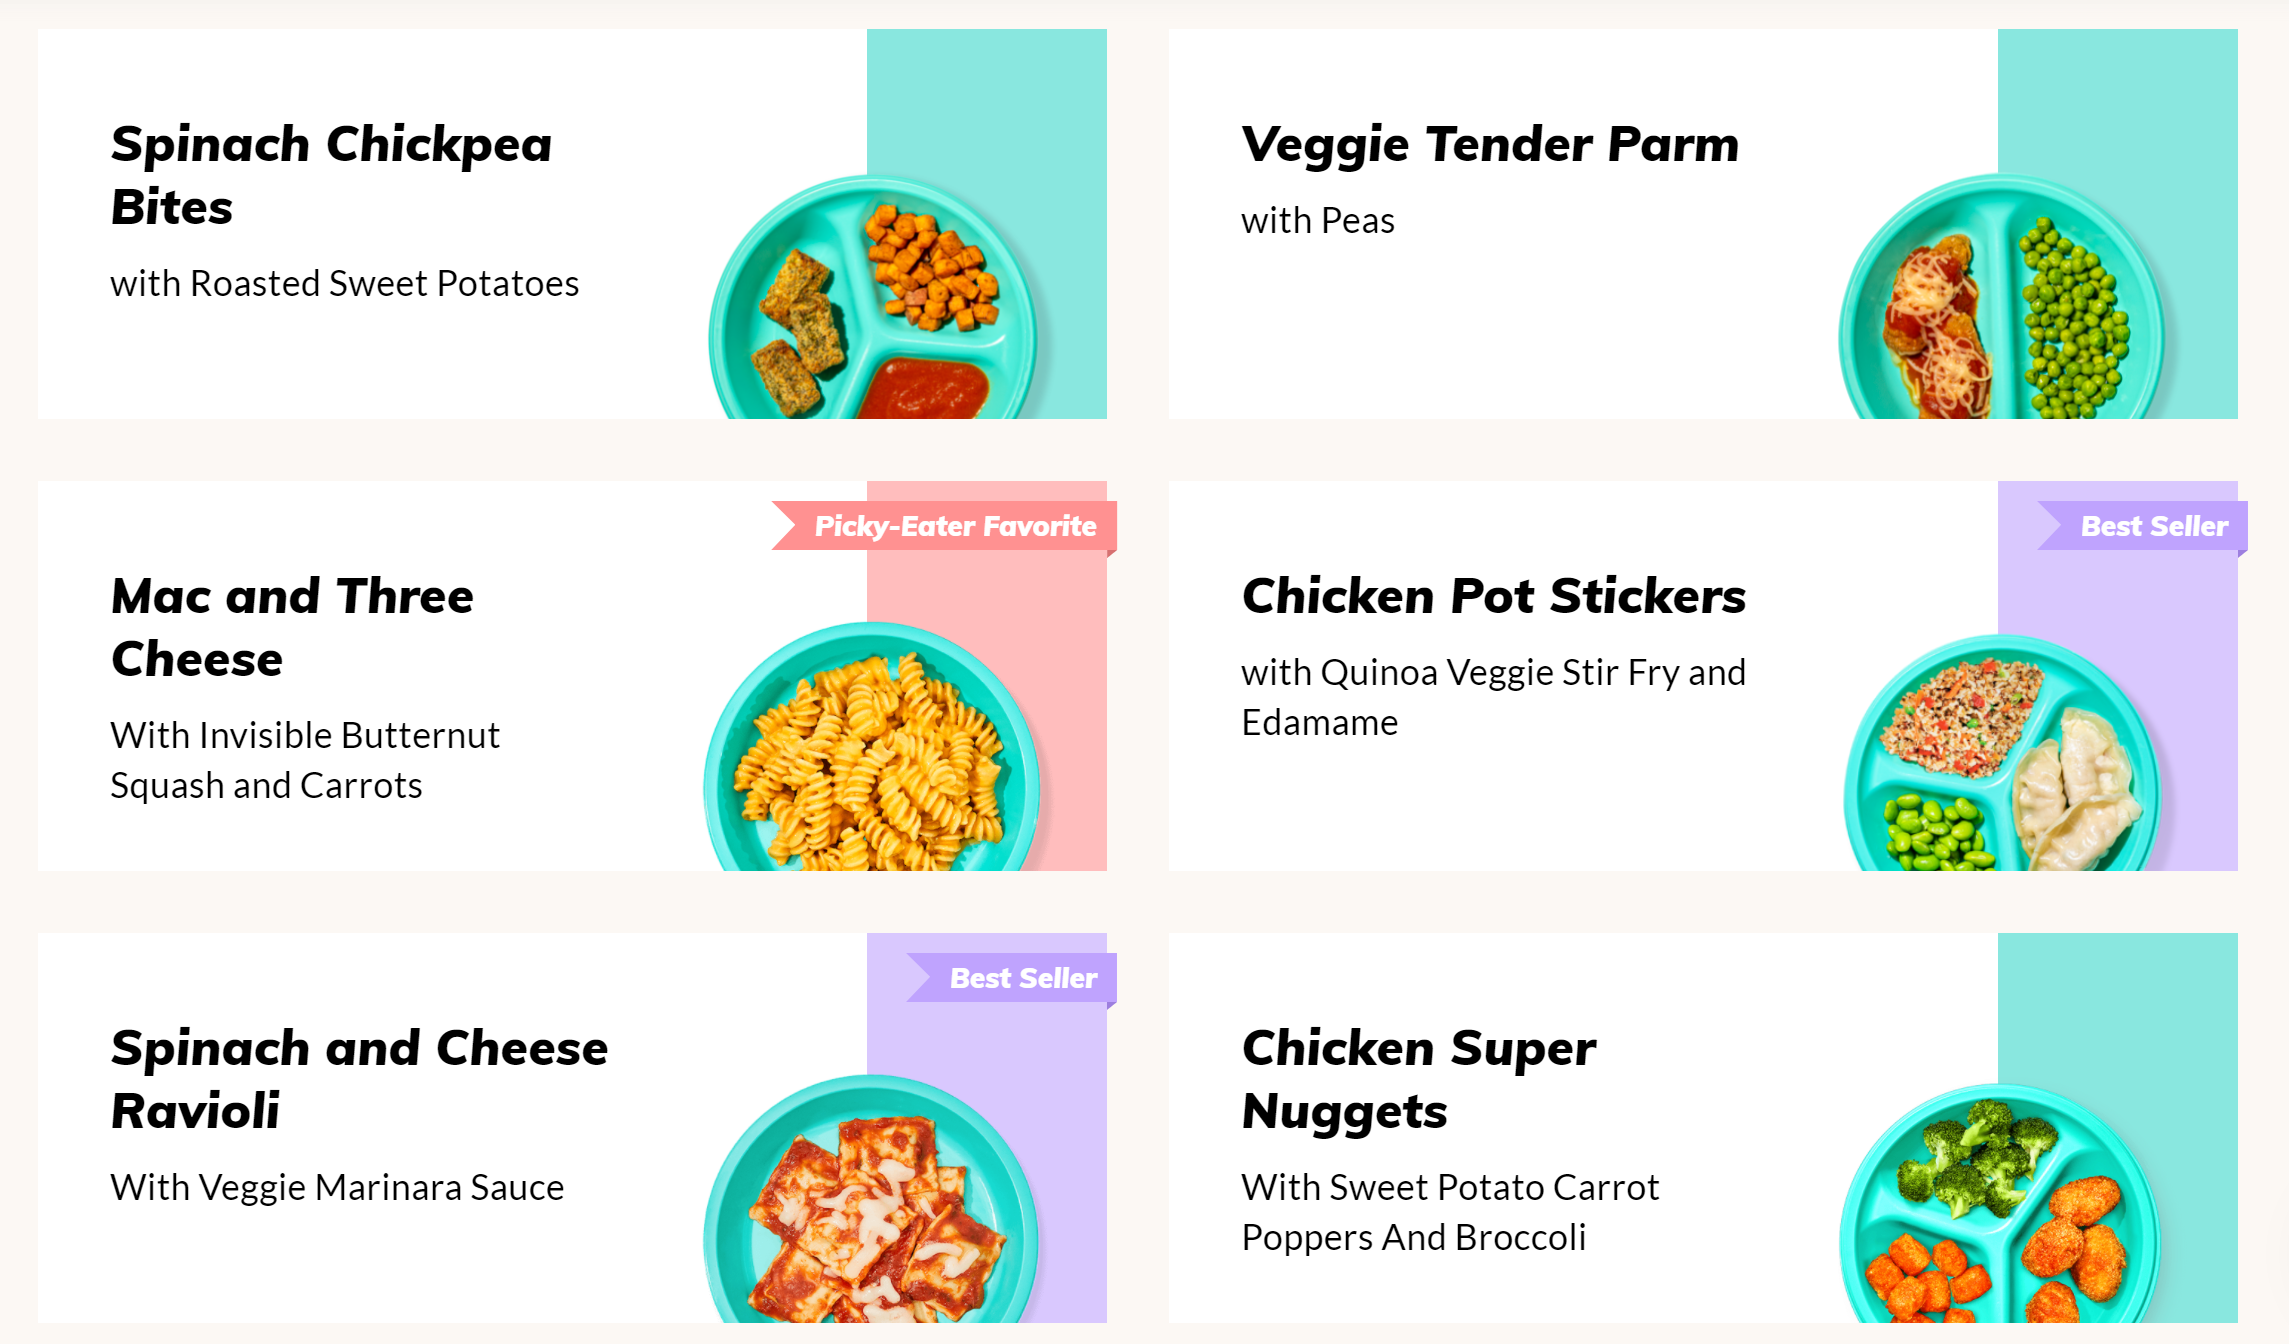Click 'With Invisible Butternut Squash and Carrots' text
Viewport: 2289px width, 1344px height.
tap(305, 760)
